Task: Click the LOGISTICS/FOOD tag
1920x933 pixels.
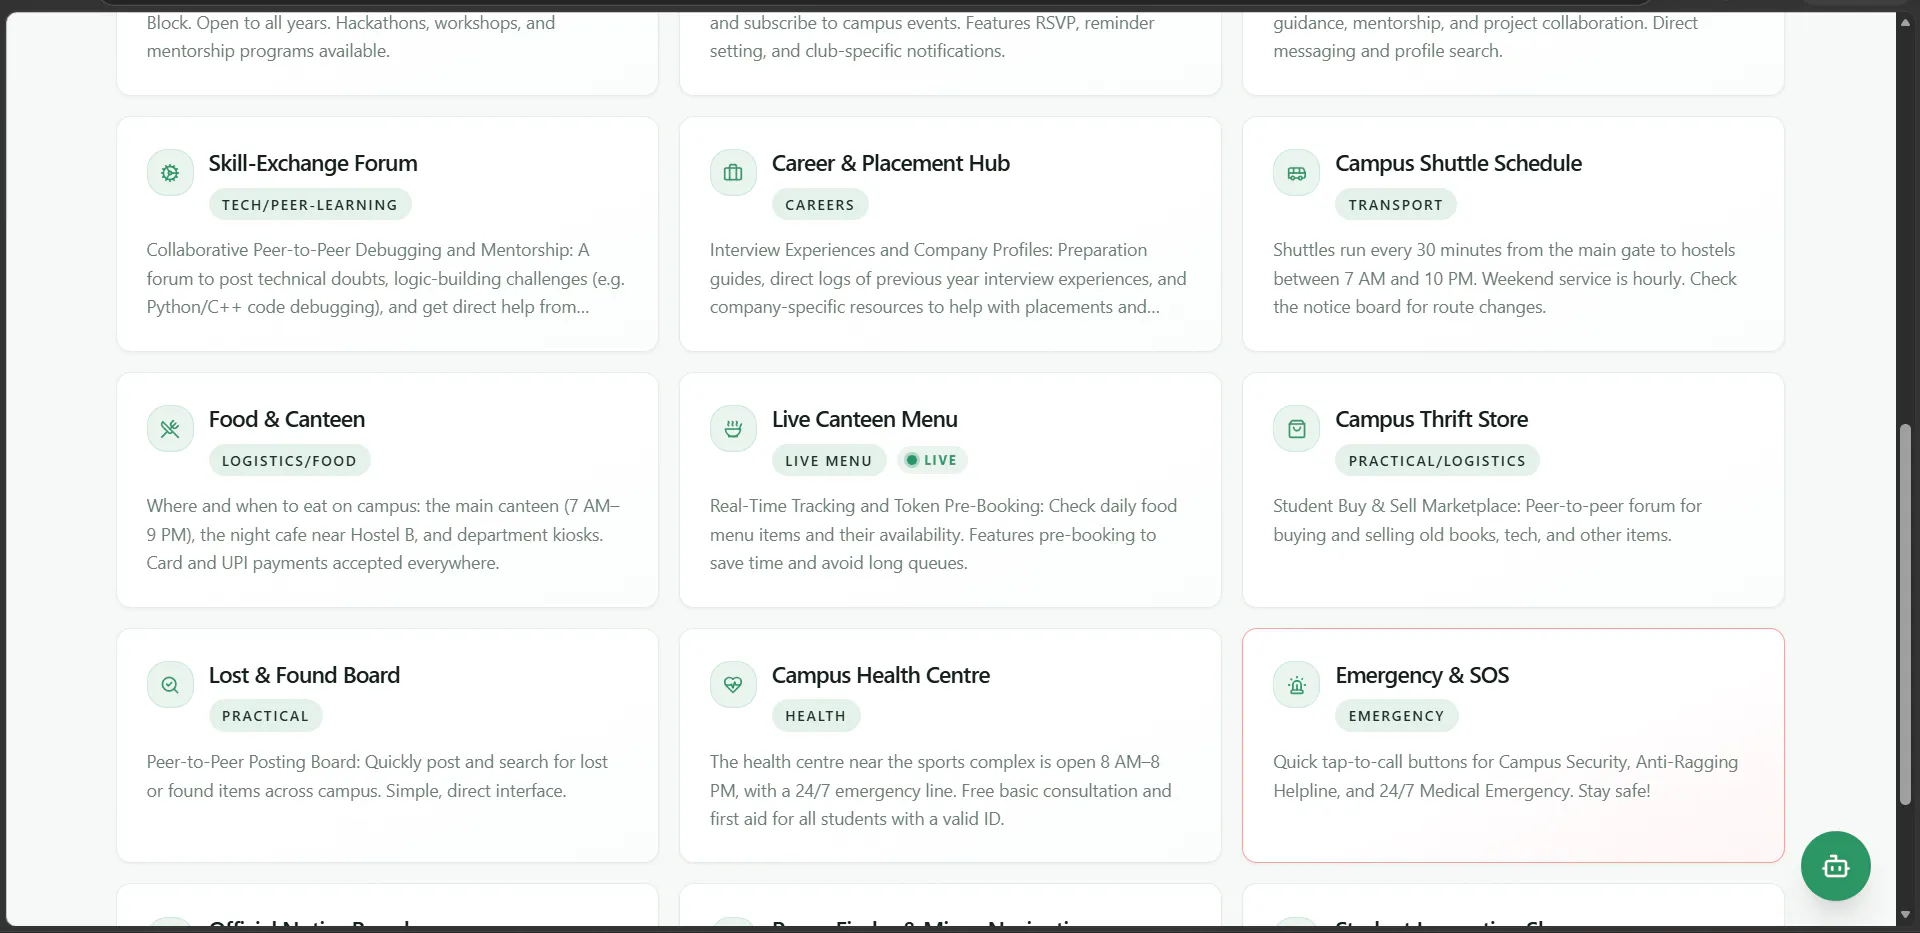Action: 289,461
